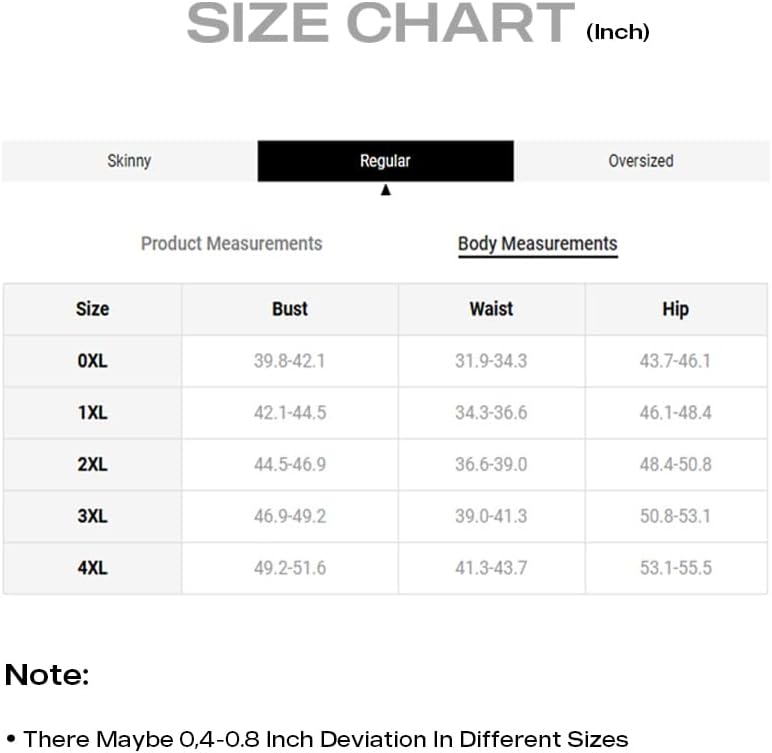This screenshot has height=753, width=772.
Task: Select the 4XL size row label
Action: [93, 568]
